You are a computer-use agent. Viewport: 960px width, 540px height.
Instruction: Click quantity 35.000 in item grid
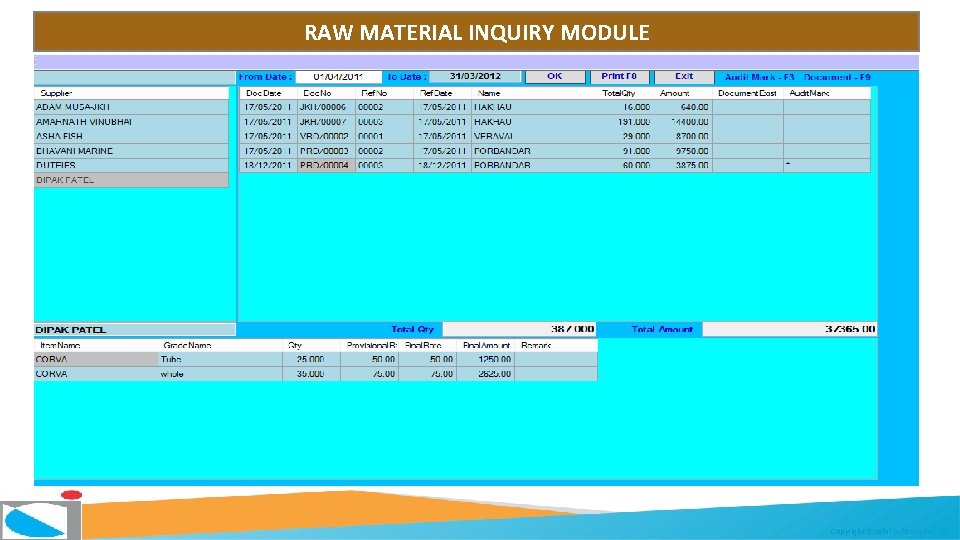point(311,373)
